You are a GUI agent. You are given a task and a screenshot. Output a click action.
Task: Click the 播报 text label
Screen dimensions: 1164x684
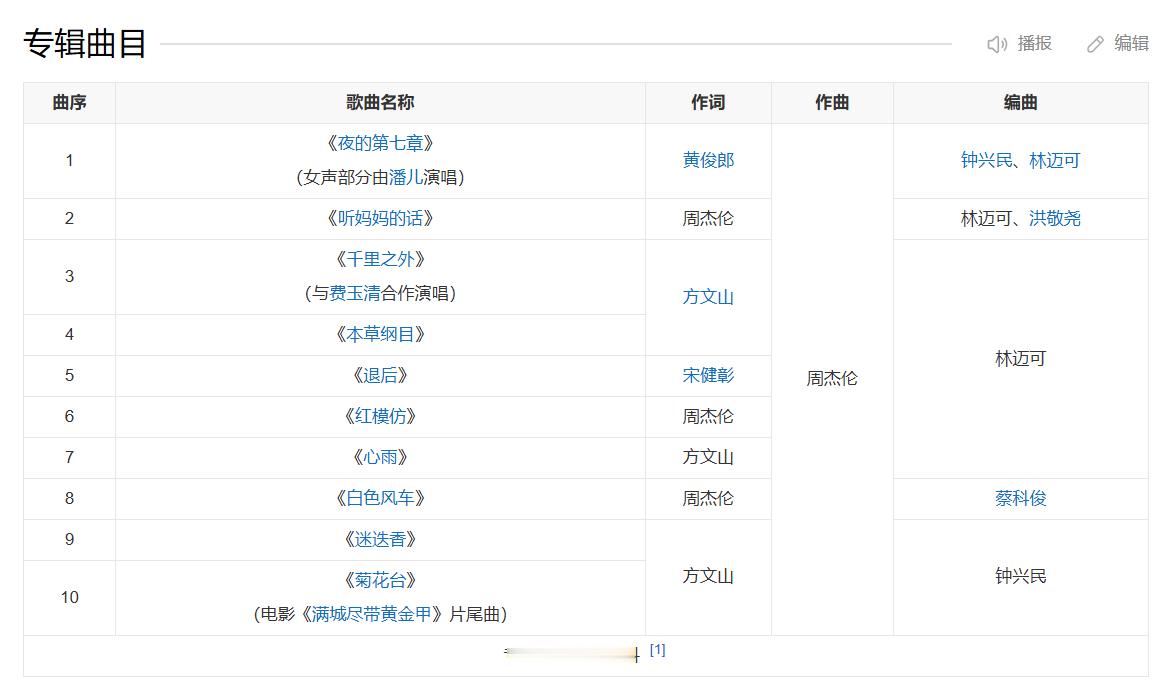tap(1035, 44)
